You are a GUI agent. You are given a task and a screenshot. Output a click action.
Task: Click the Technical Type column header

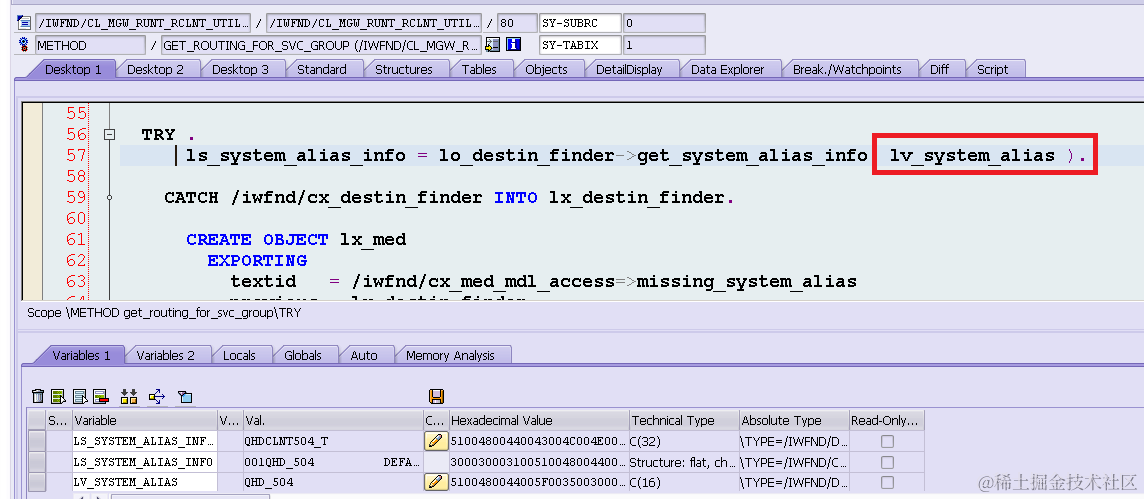[x=684, y=420]
